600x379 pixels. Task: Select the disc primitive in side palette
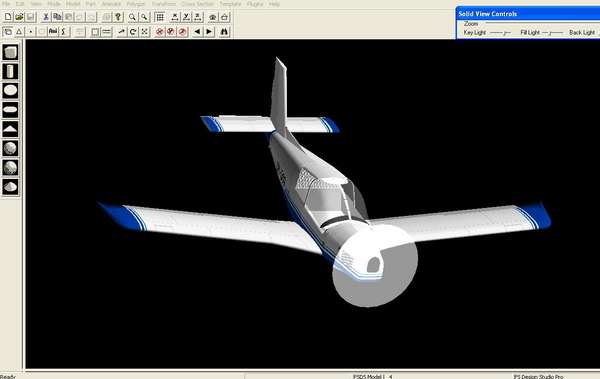click(x=10, y=90)
